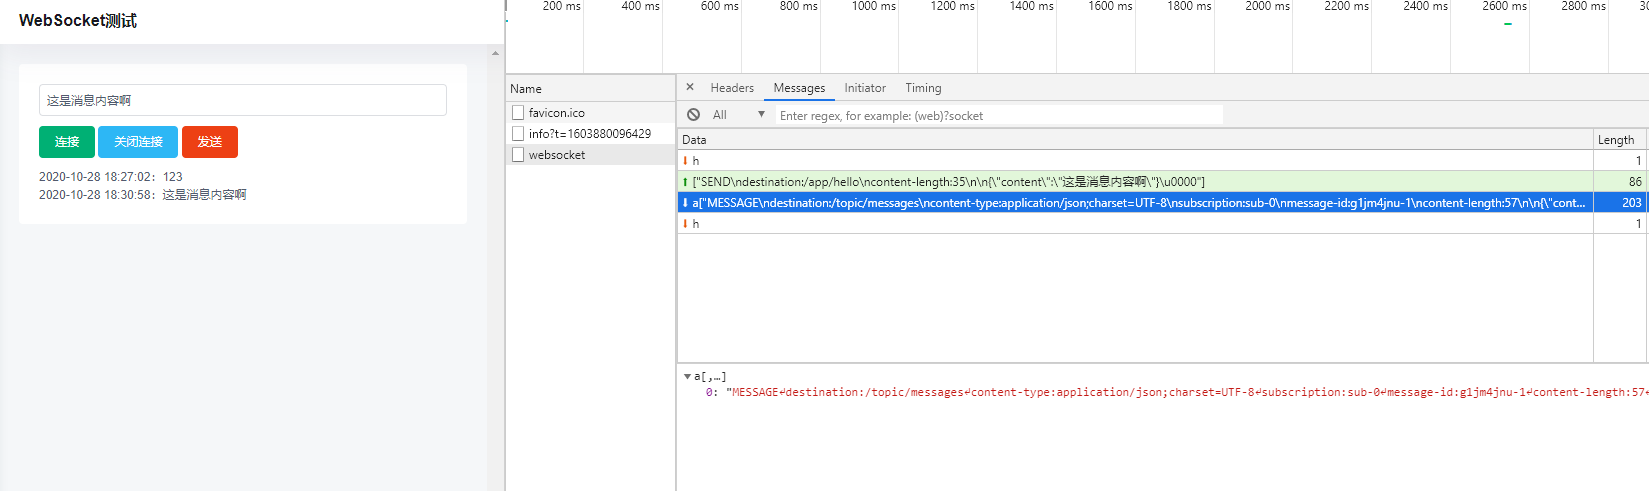The width and height of the screenshot is (1649, 491).
Task: Click the blue 关闭连接 disconnect button
Action: tap(138, 142)
